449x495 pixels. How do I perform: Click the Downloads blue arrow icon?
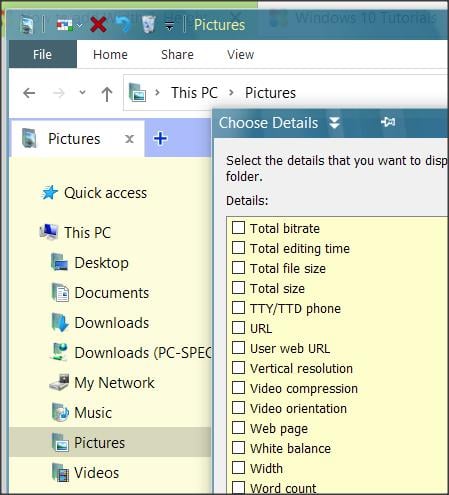(x=60, y=322)
